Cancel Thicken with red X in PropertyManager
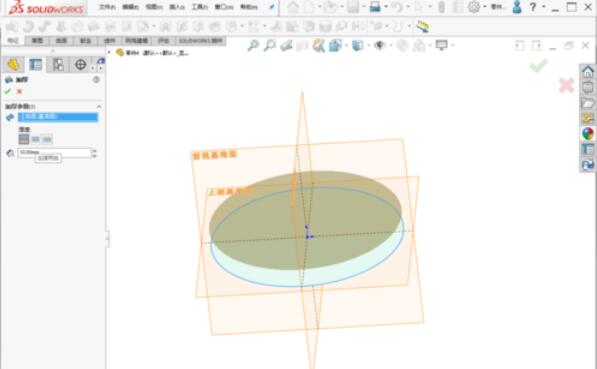The width and height of the screenshot is (597, 369). (19, 91)
